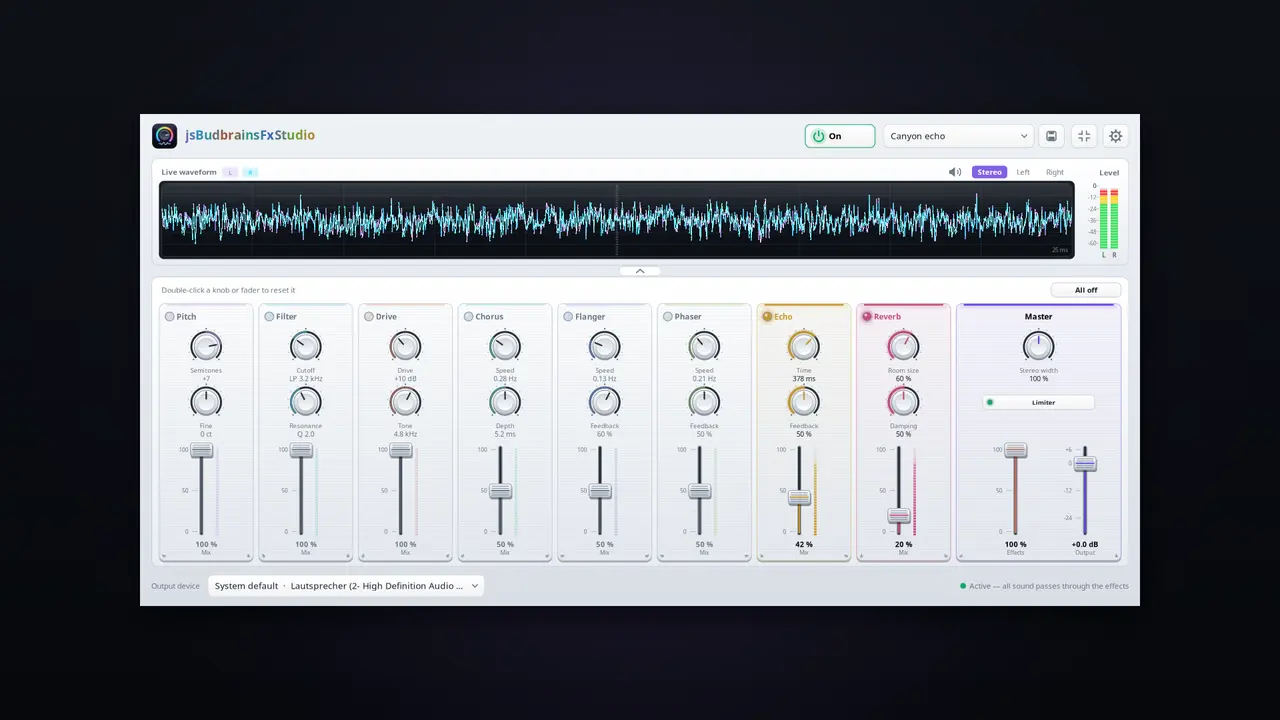Click the compact view collapse icon
Screen dimensions: 1280x720
tap(1084, 136)
